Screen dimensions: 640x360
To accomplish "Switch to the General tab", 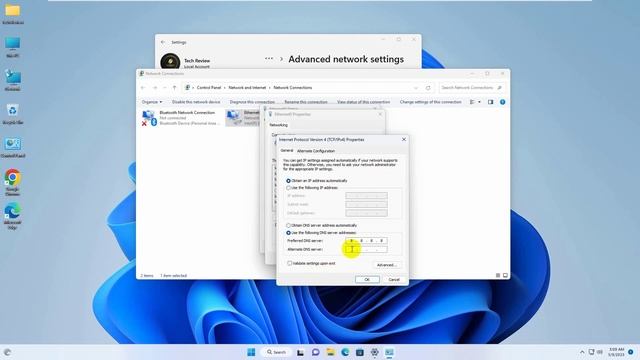I will (x=287, y=151).
